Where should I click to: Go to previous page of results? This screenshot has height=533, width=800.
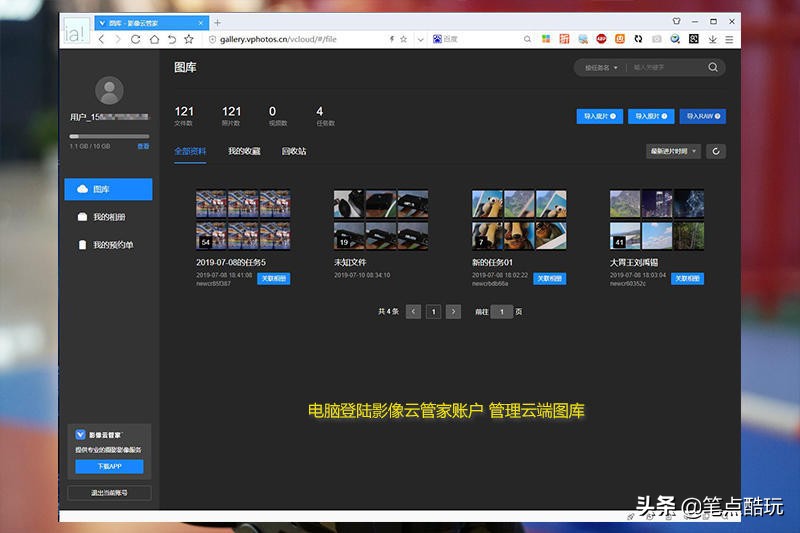pos(413,312)
